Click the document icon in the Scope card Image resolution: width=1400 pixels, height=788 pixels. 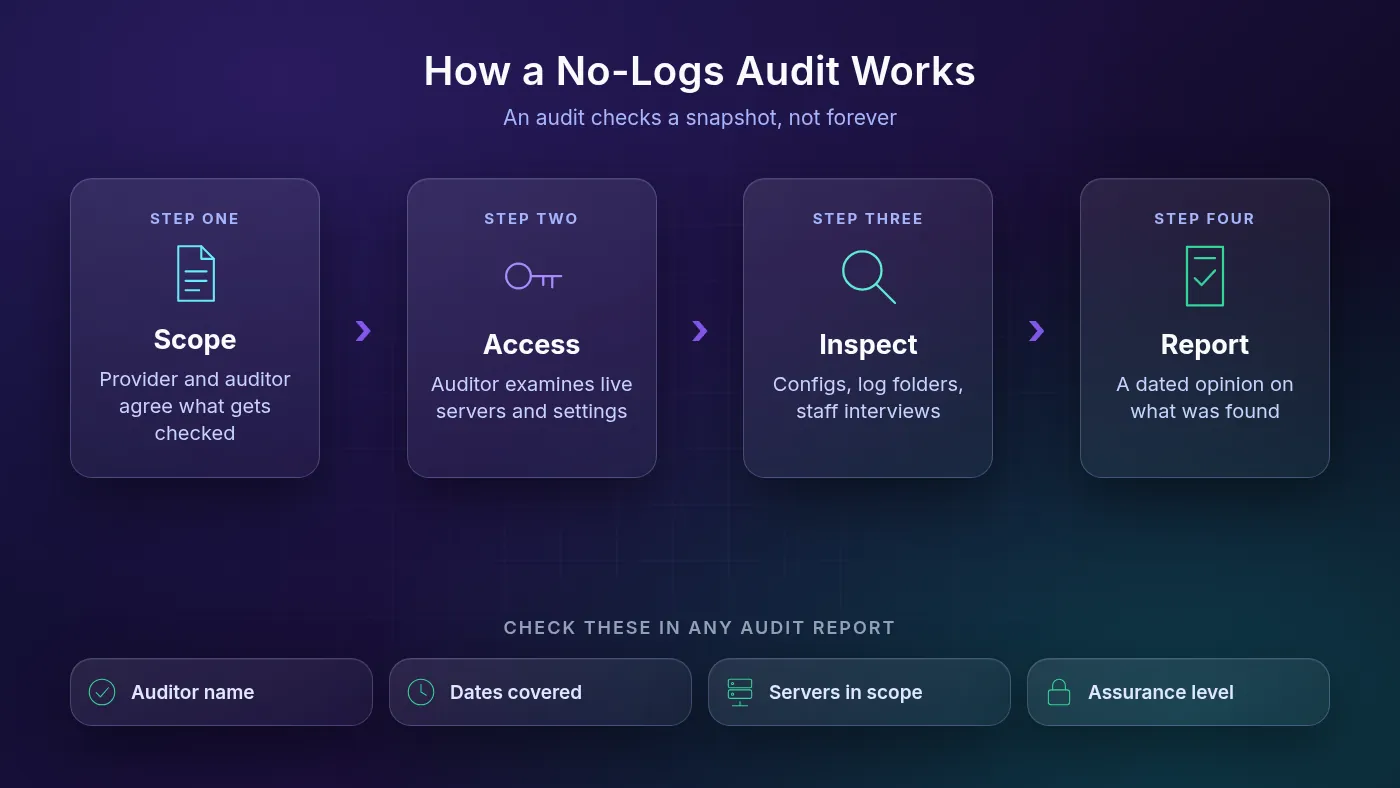pos(195,273)
